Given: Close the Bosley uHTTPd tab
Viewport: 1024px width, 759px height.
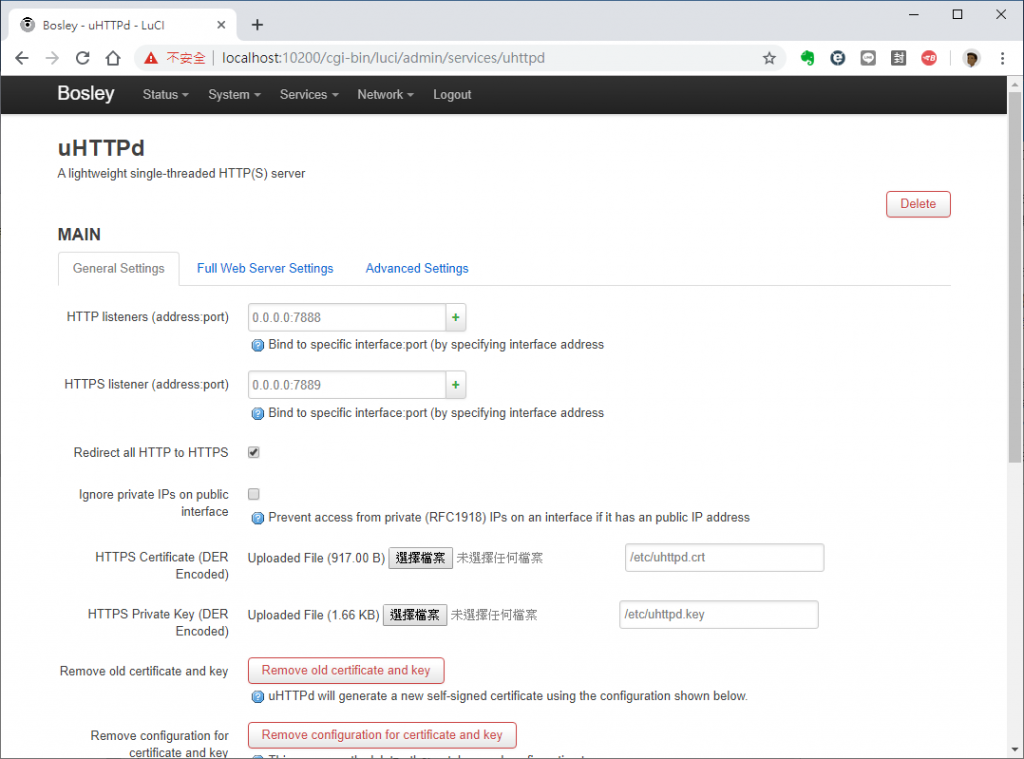Looking at the screenshot, I should click(x=221, y=25).
